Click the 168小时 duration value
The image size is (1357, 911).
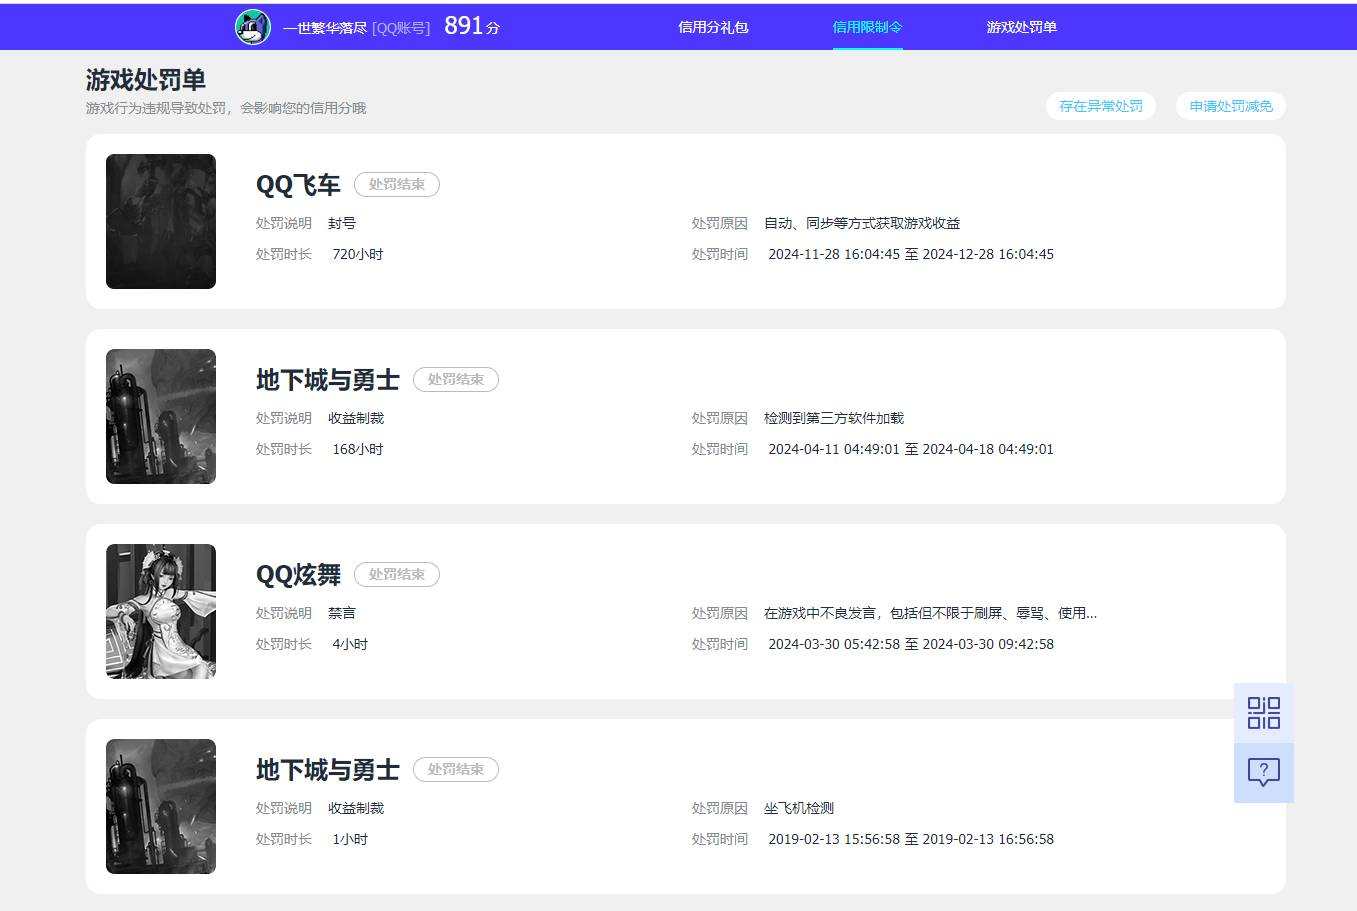point(358,449)
